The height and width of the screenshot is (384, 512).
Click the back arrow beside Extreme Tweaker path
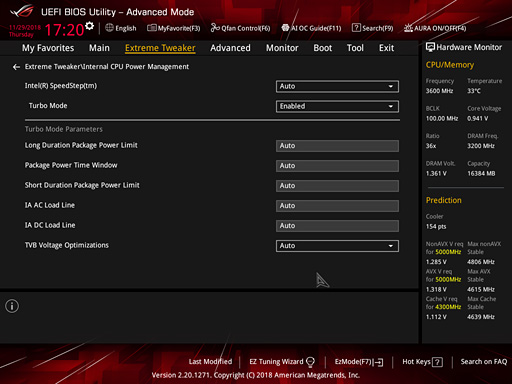point(16,67)
